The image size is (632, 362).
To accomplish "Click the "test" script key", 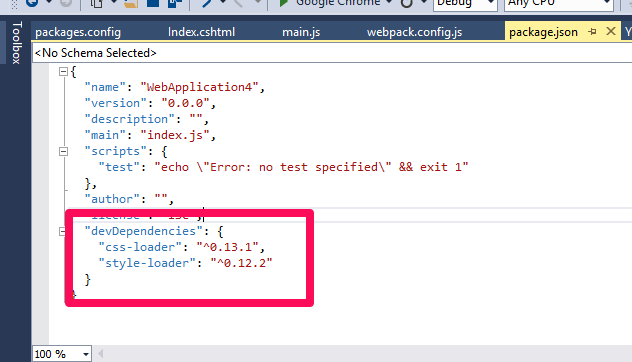I will [x=119, y=167].
